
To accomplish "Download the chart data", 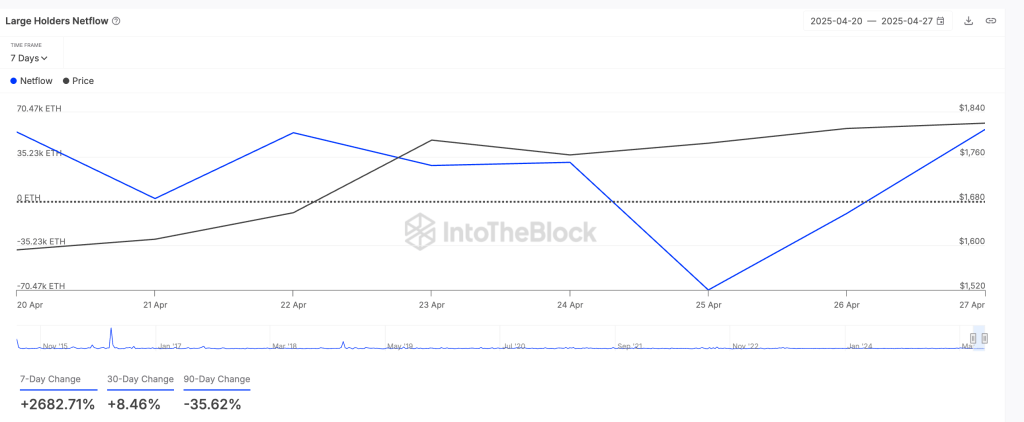I will [x=968, y=21].
